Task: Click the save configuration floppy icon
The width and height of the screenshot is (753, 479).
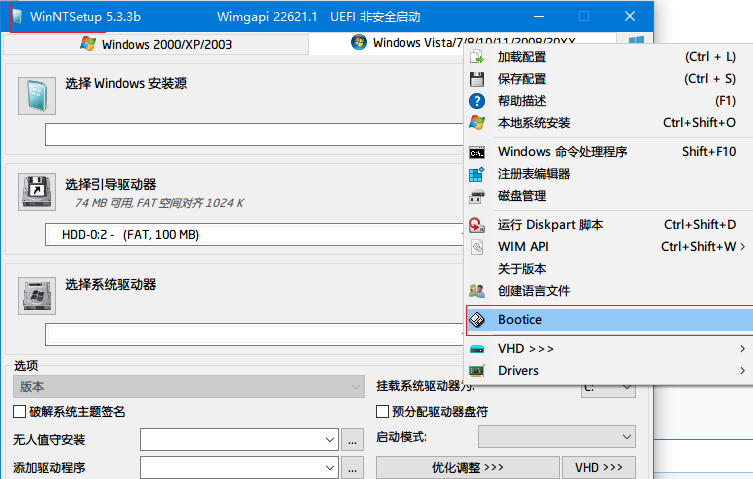Action: click(x=478, y=79)
